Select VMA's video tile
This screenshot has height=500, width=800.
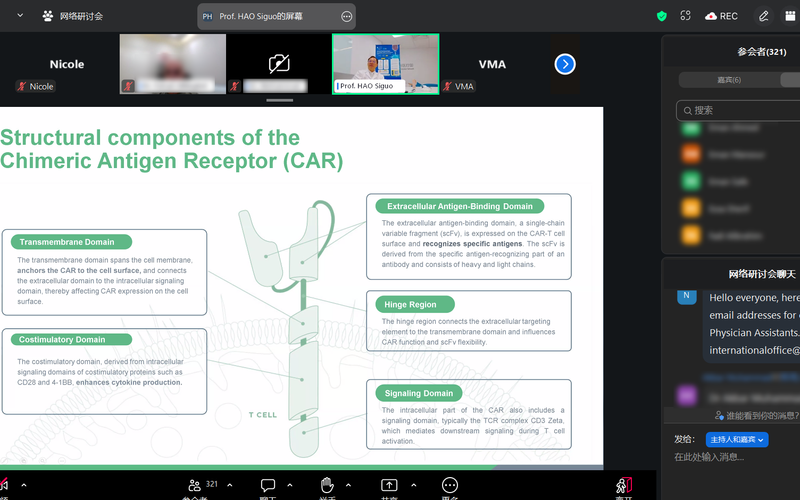(492, 64)
